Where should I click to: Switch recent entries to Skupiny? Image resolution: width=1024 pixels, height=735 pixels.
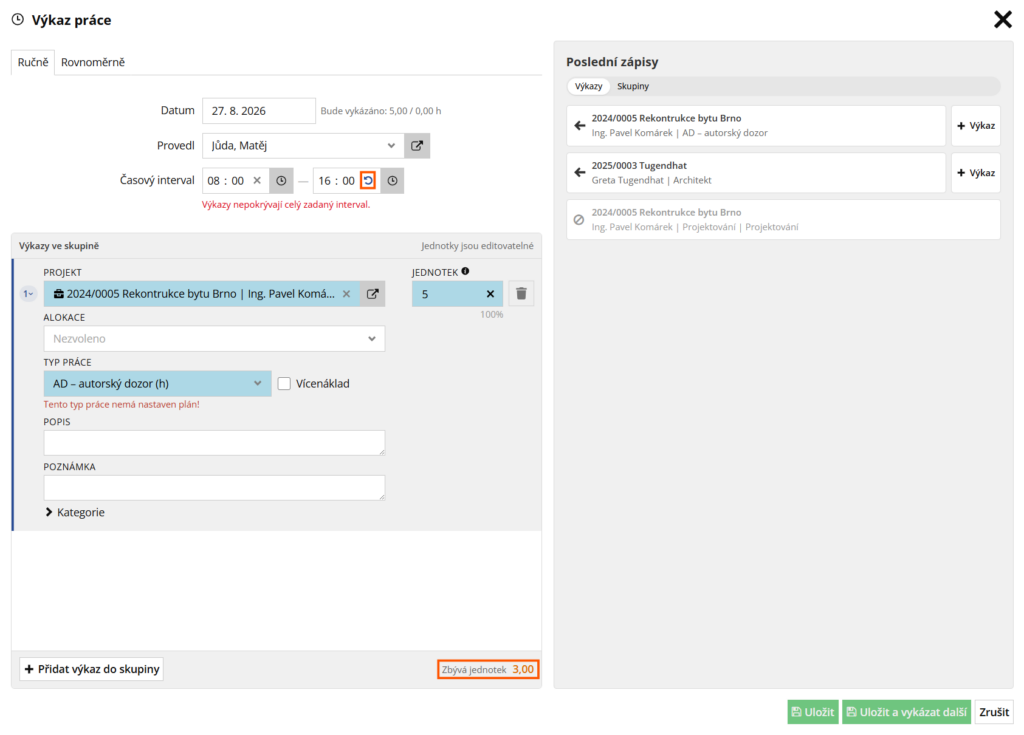tap(633, 86)
